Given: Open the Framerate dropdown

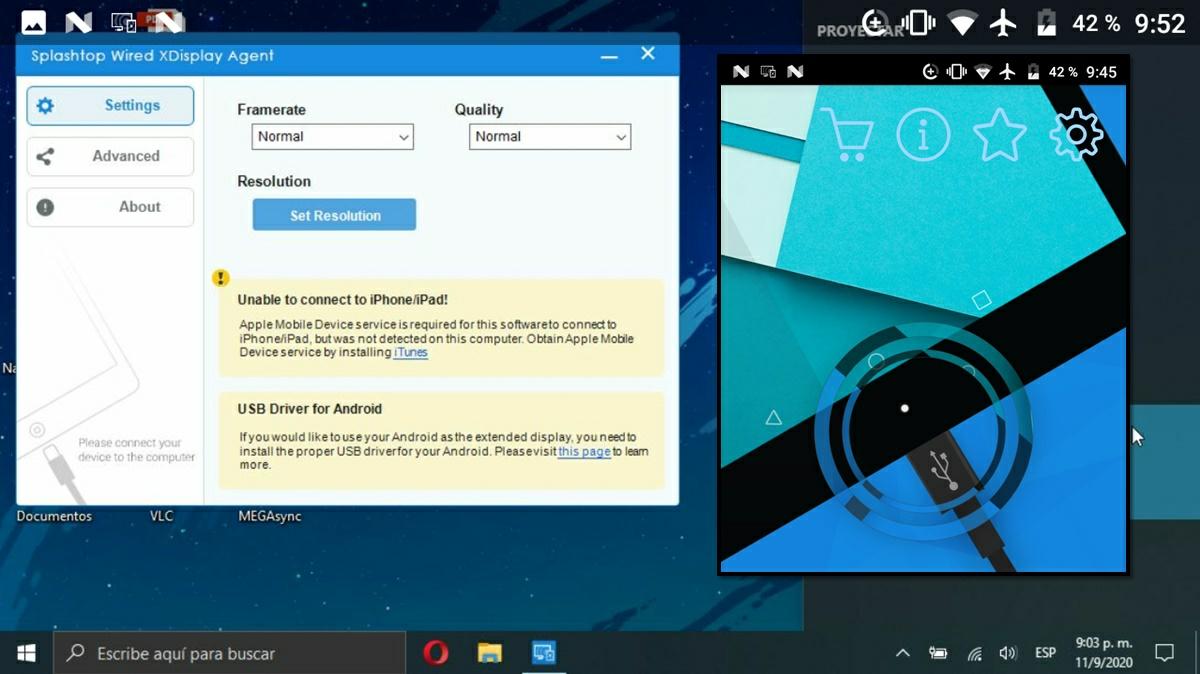Looking at the screenshot, I should 332,137.
